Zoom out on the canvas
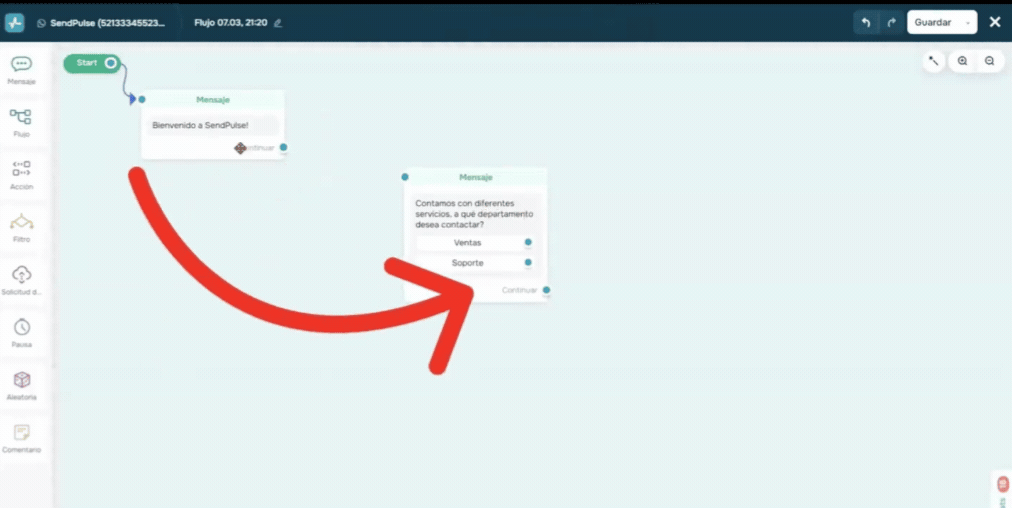 tap(989, 61)
